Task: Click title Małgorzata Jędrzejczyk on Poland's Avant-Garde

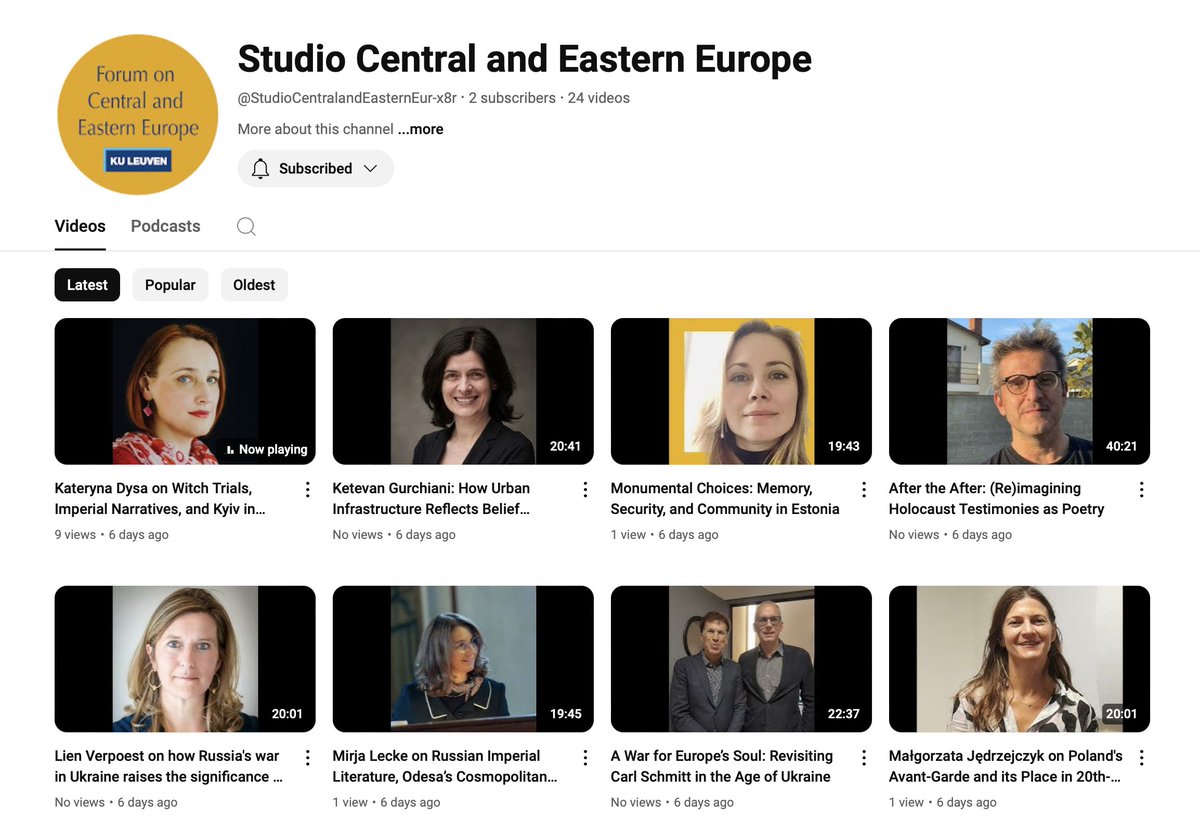Action: coord(1006,766)
